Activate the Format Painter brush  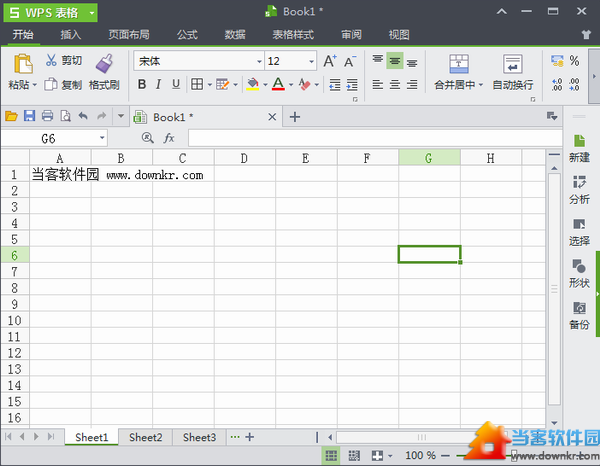coord(104,64)
